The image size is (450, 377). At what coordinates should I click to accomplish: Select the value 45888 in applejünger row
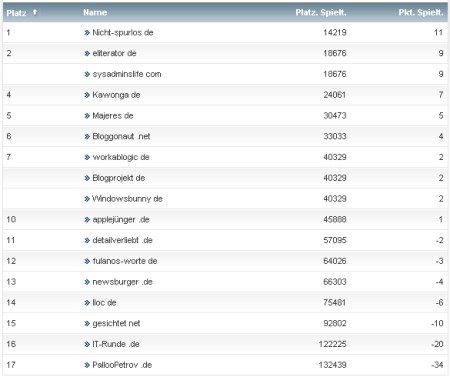[x=335, y=220]
